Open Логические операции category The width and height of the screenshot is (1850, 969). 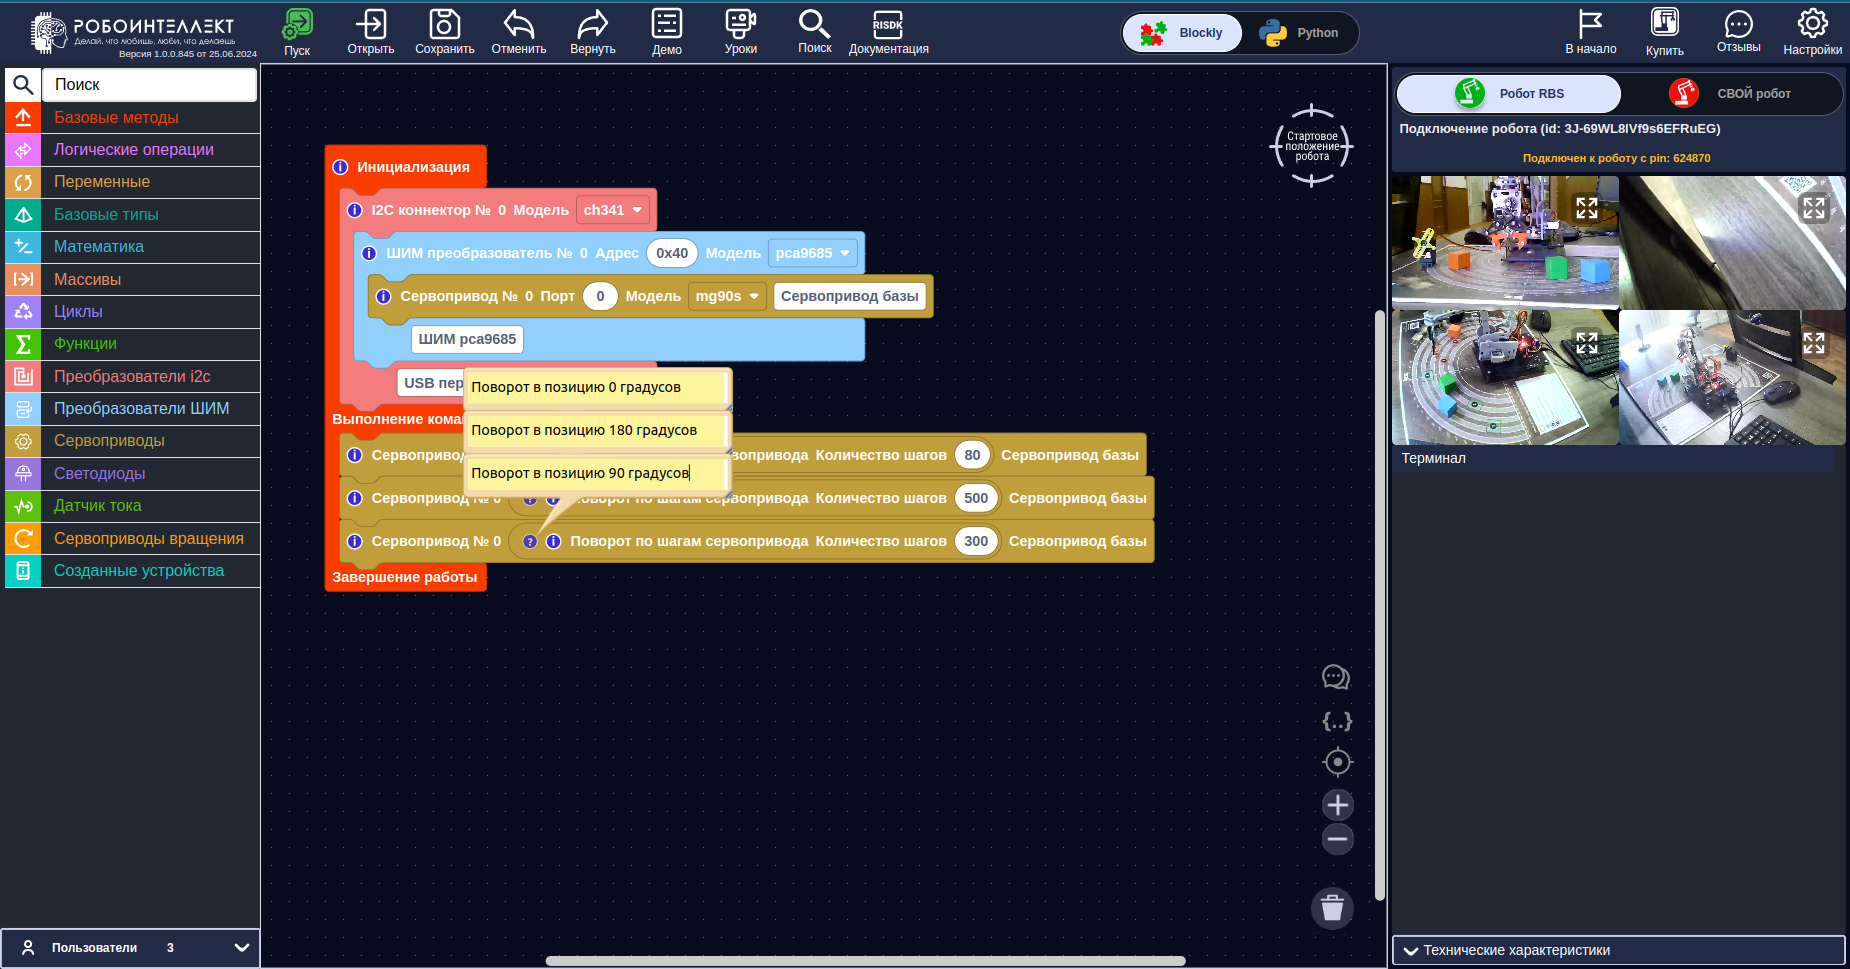coord(132,150)
